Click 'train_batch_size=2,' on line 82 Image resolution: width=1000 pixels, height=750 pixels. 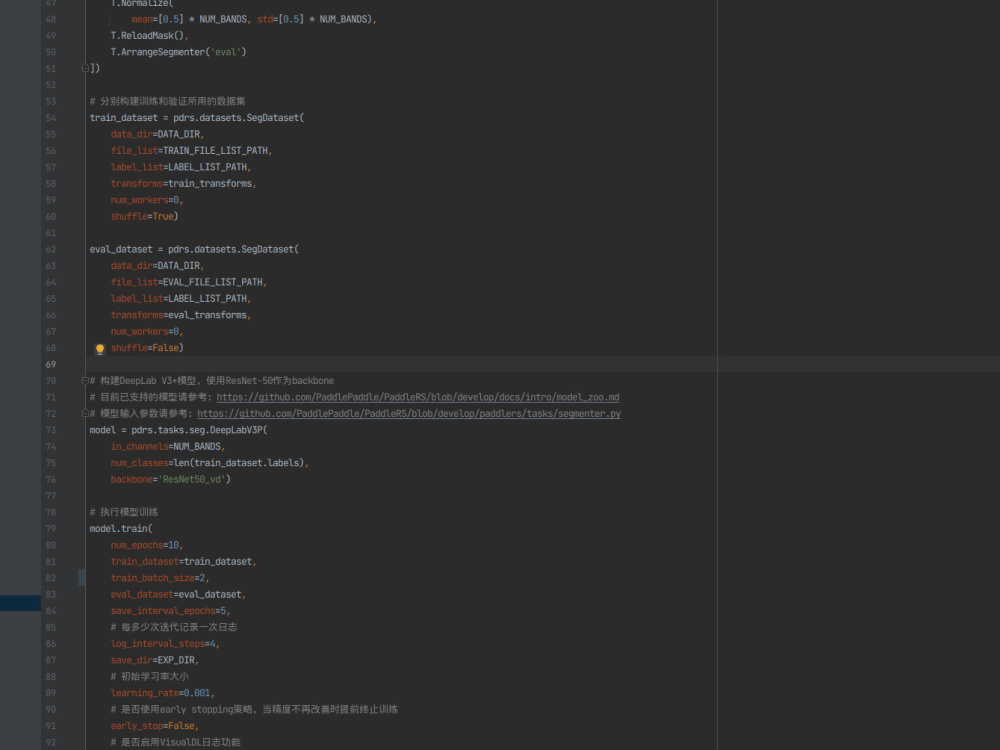[x=160, y=578]
